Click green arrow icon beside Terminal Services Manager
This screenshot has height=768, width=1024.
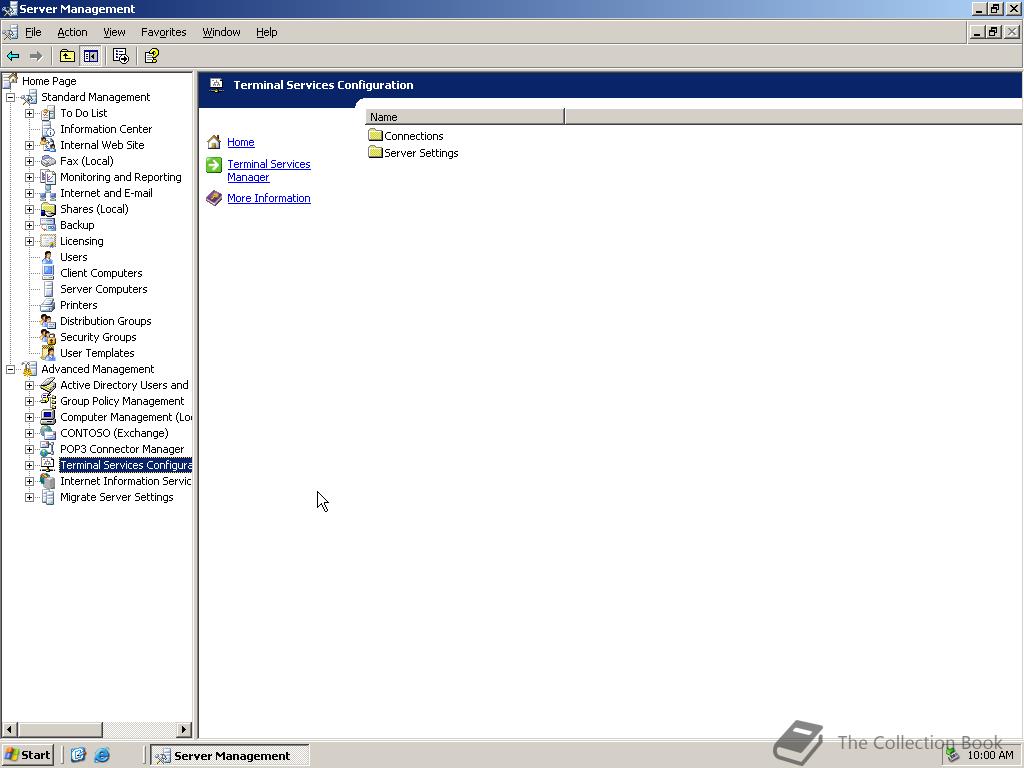[x=214, y=165]
